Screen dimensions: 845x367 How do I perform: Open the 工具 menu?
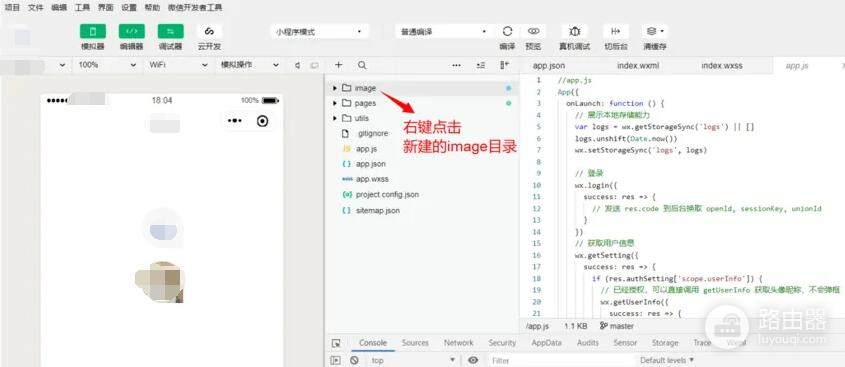82,8
